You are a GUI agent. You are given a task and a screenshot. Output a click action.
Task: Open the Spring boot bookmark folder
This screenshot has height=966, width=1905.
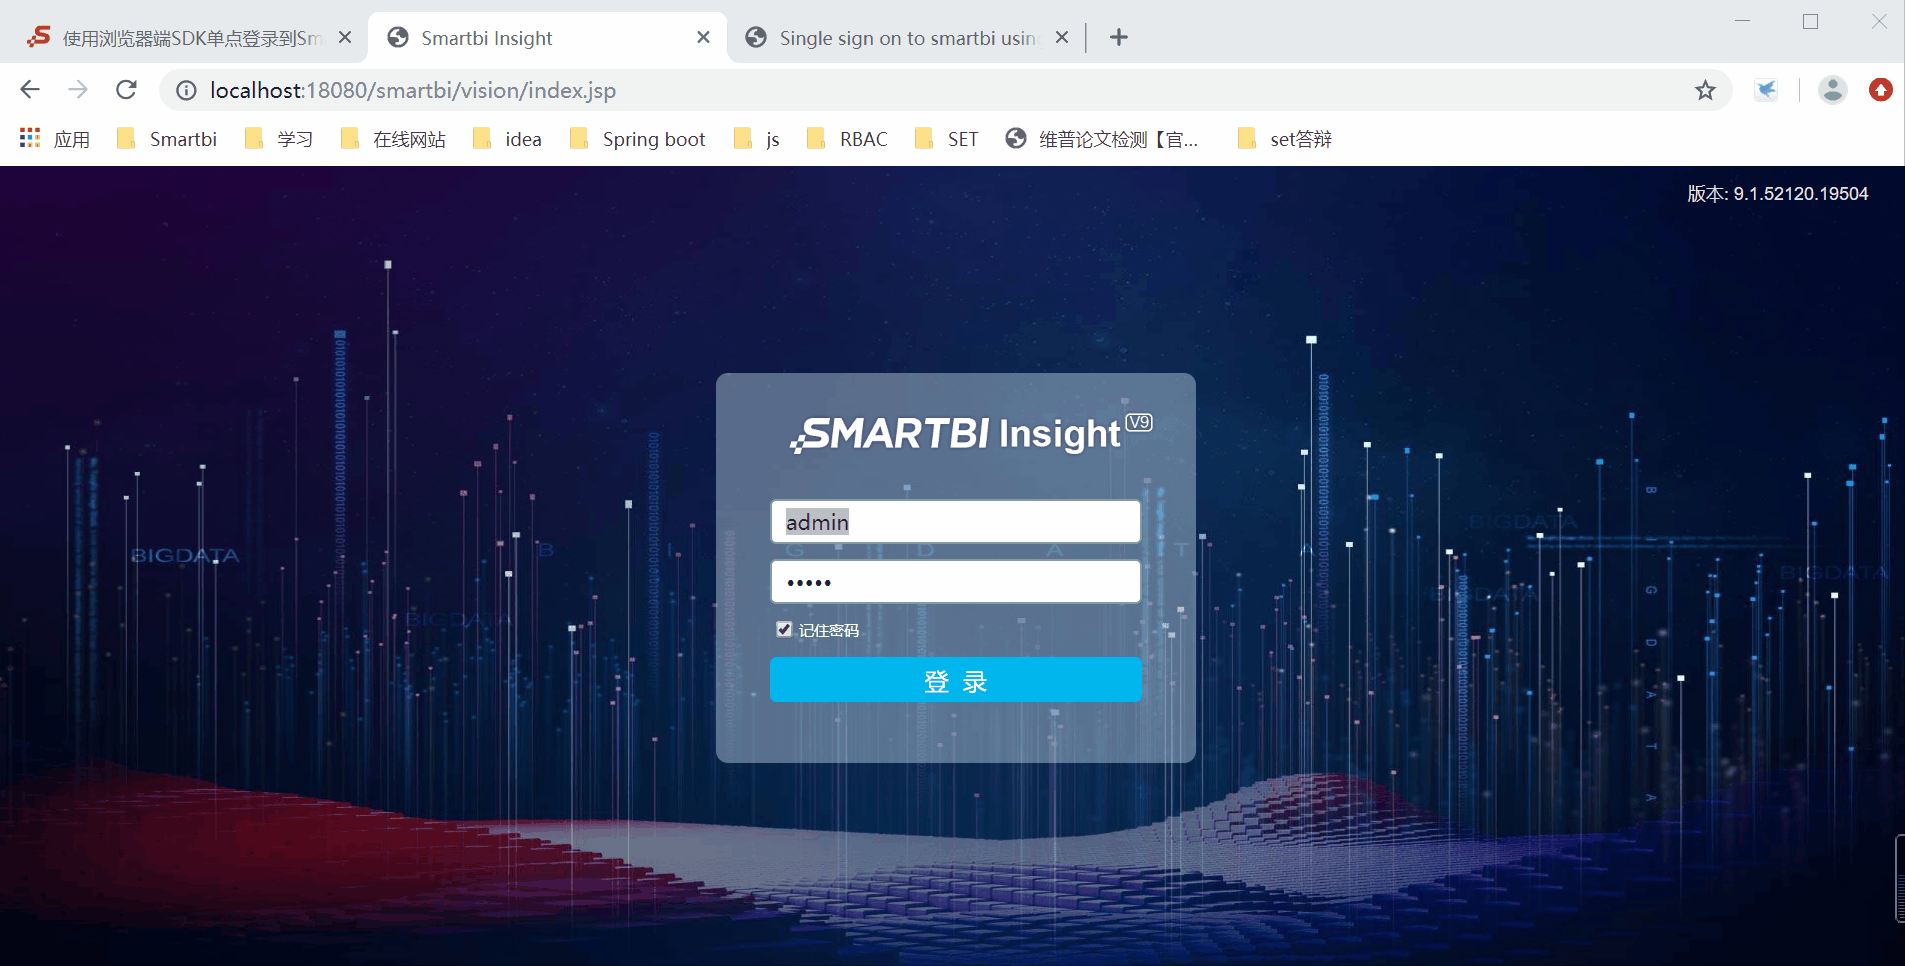pos(637,139)
